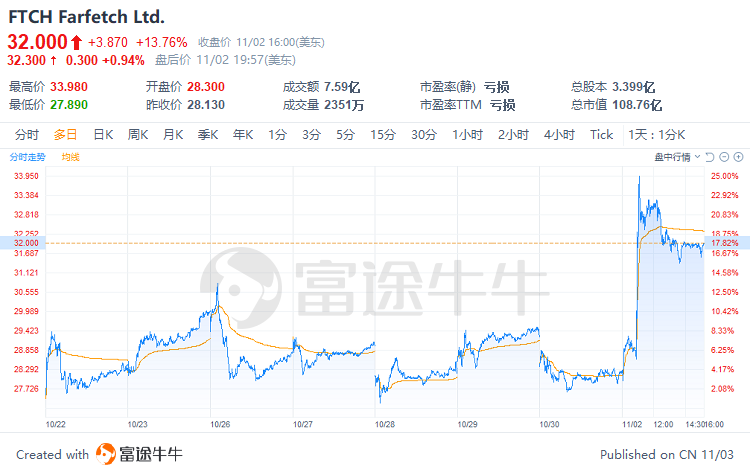This screenshot has width=750, height=475.
Task: Click the 昨收价 28.130 value
Action: point(206,105)
